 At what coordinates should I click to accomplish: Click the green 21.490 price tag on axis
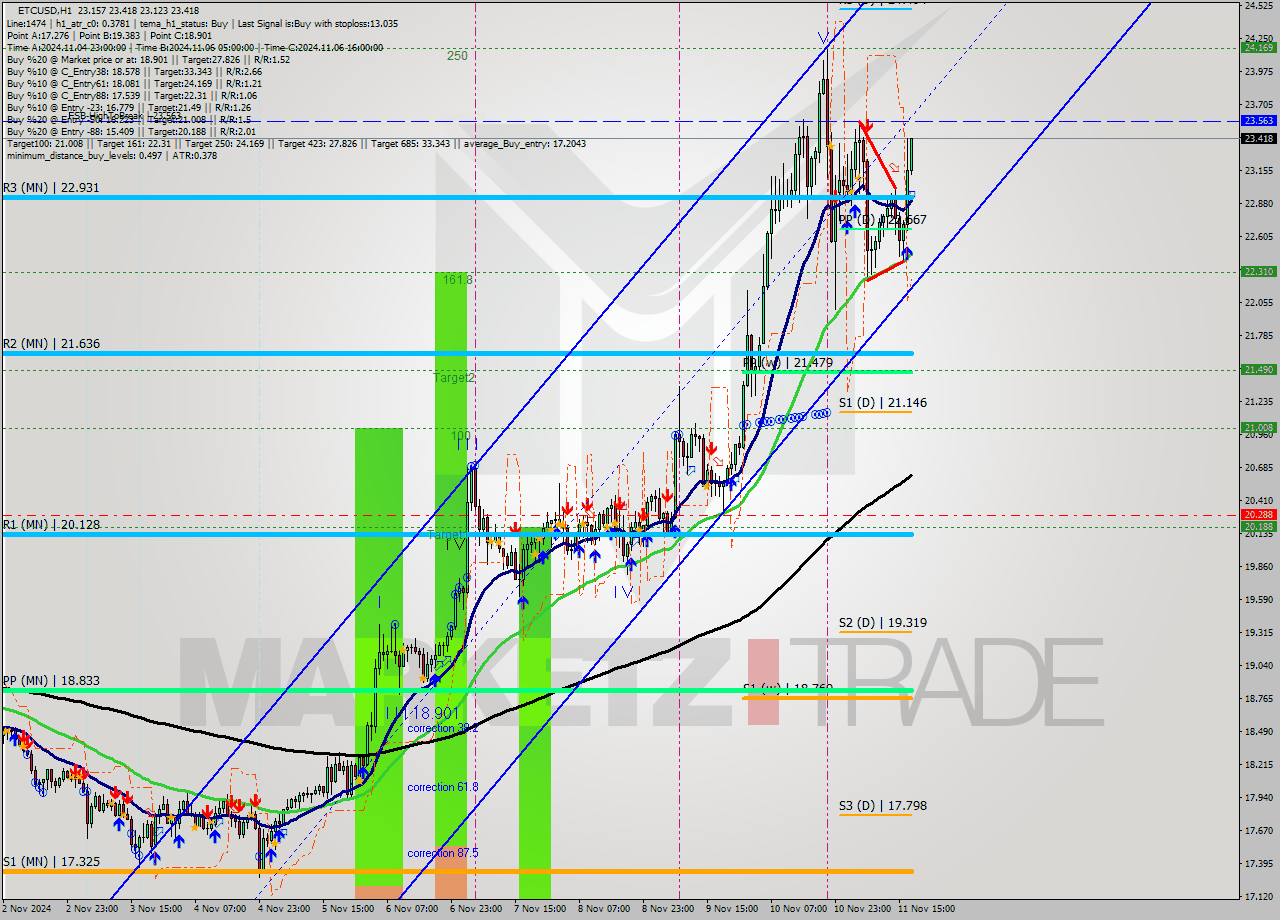pyautogui.click(x=1257, y=369)
